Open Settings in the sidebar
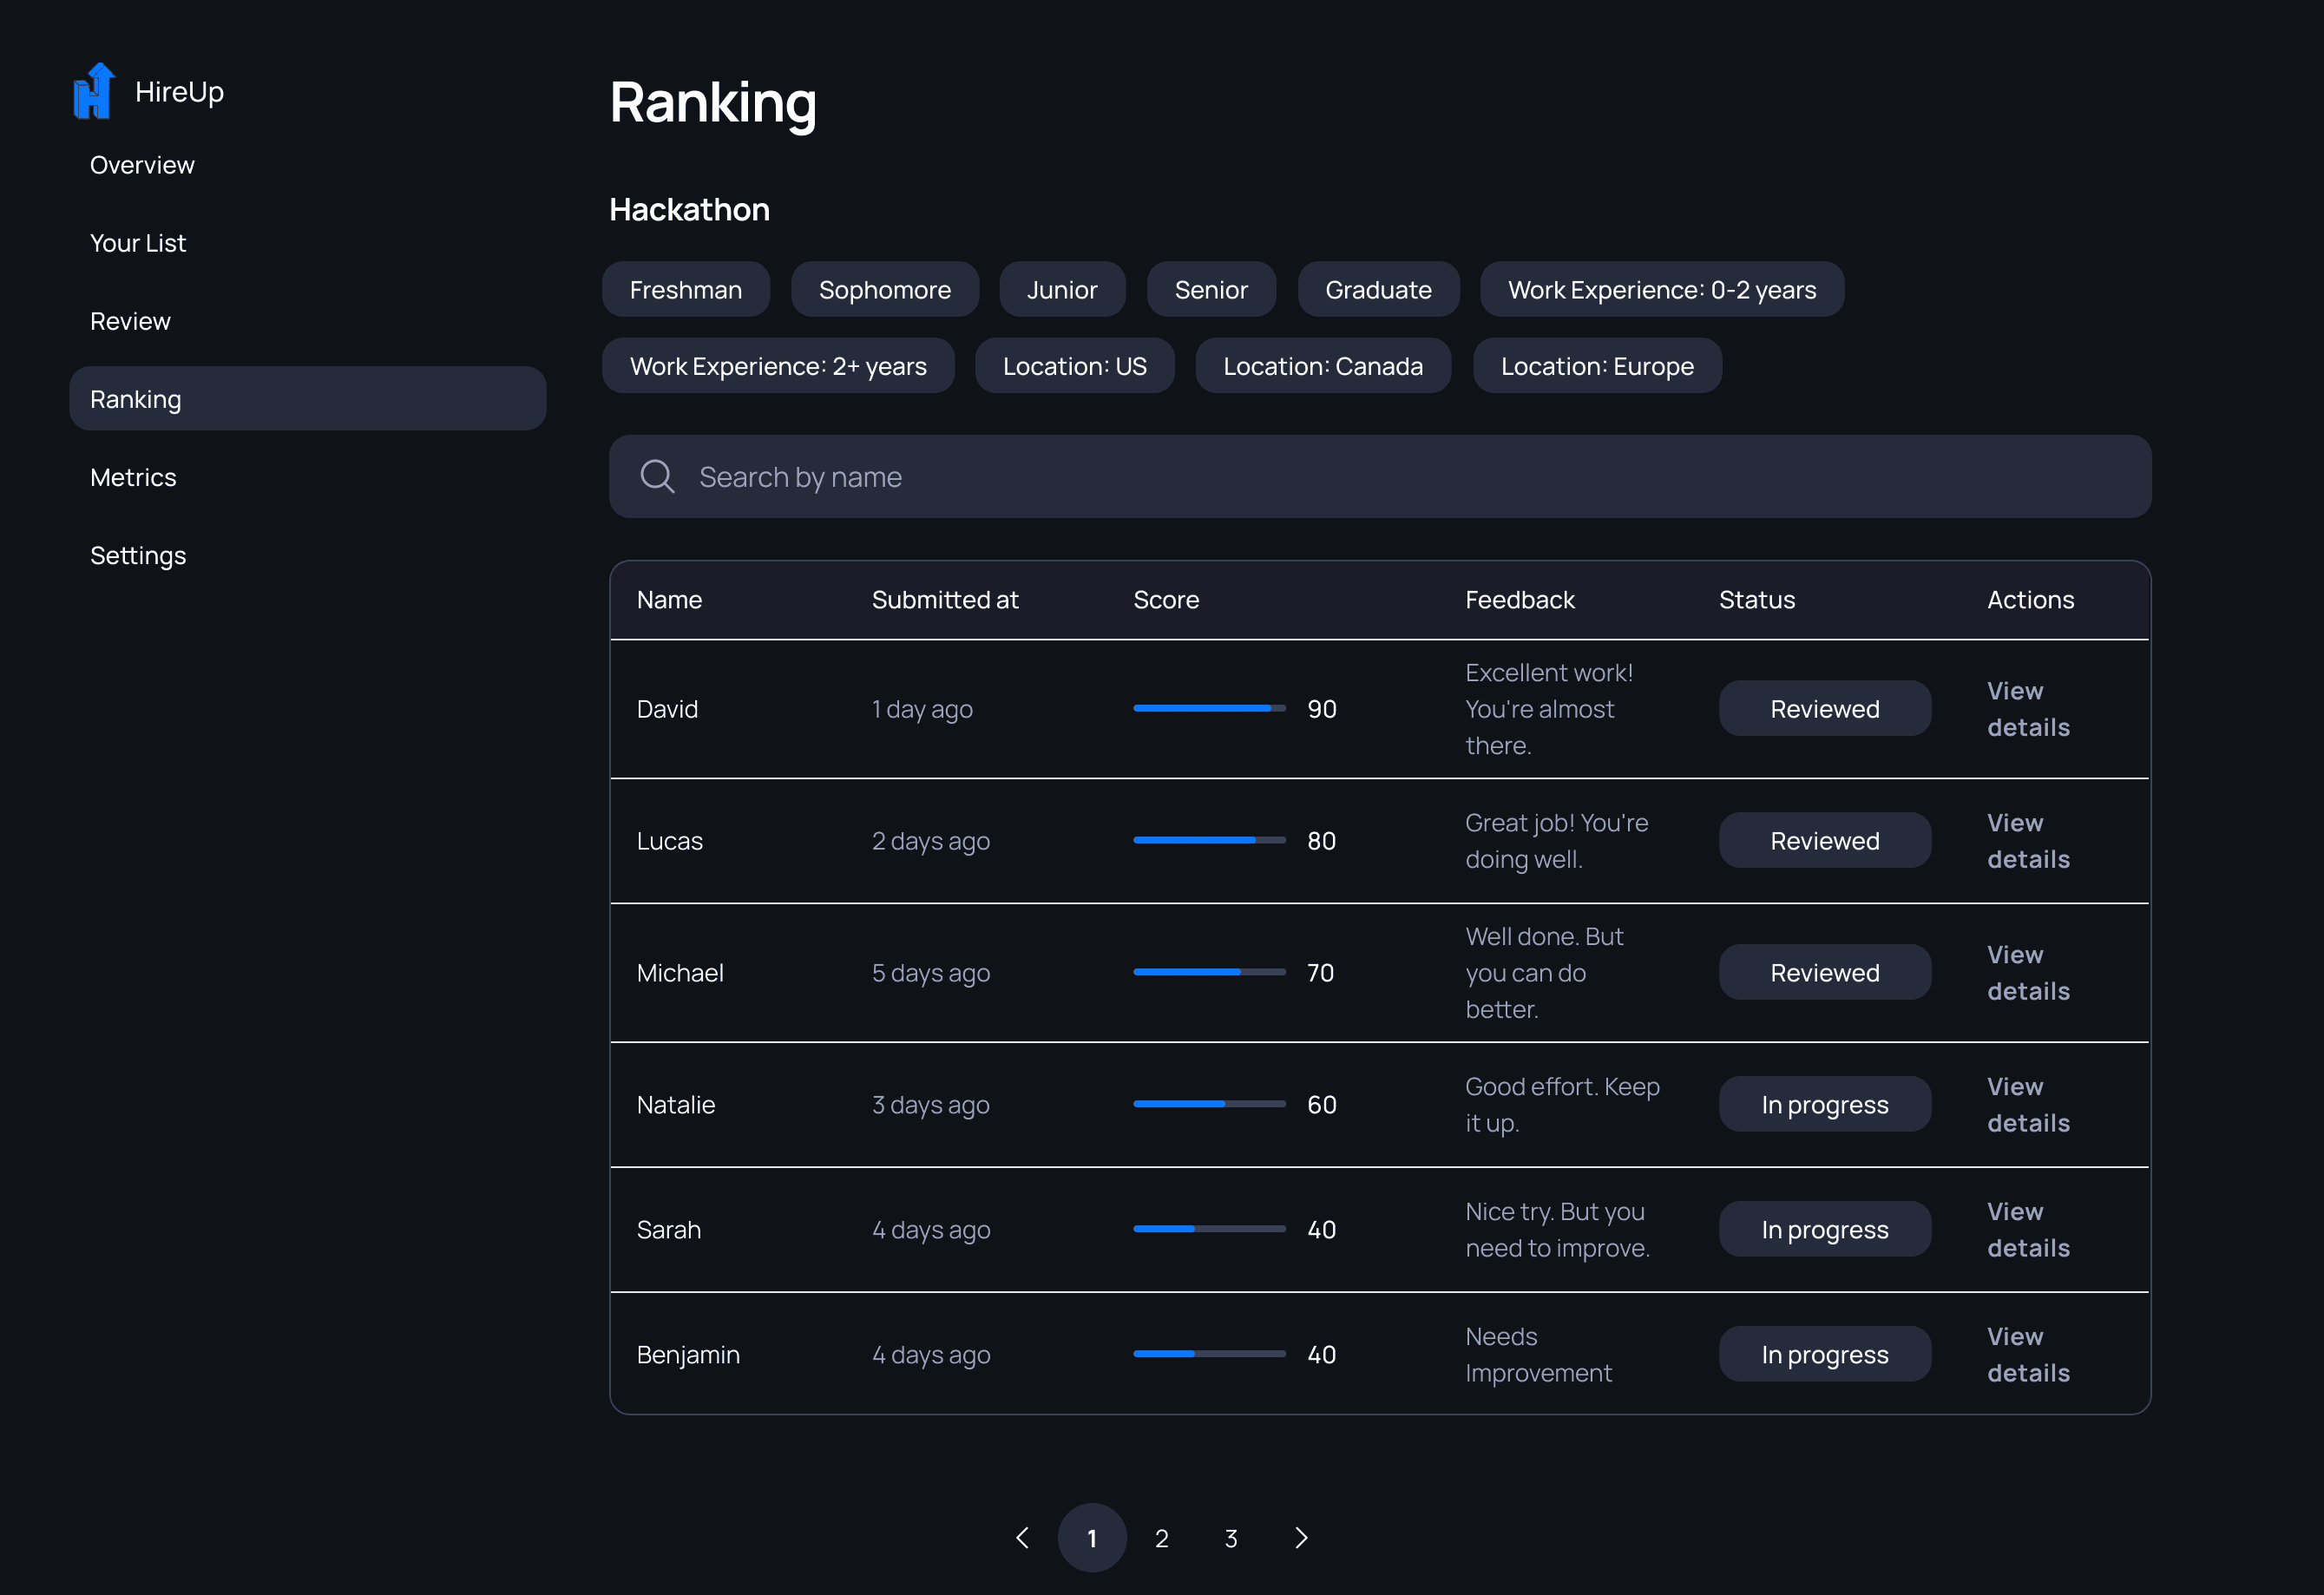 (138, 555)
